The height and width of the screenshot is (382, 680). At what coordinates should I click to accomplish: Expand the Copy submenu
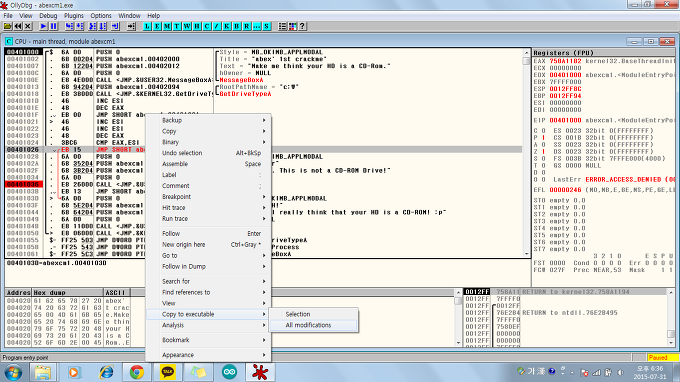(209, 131)
